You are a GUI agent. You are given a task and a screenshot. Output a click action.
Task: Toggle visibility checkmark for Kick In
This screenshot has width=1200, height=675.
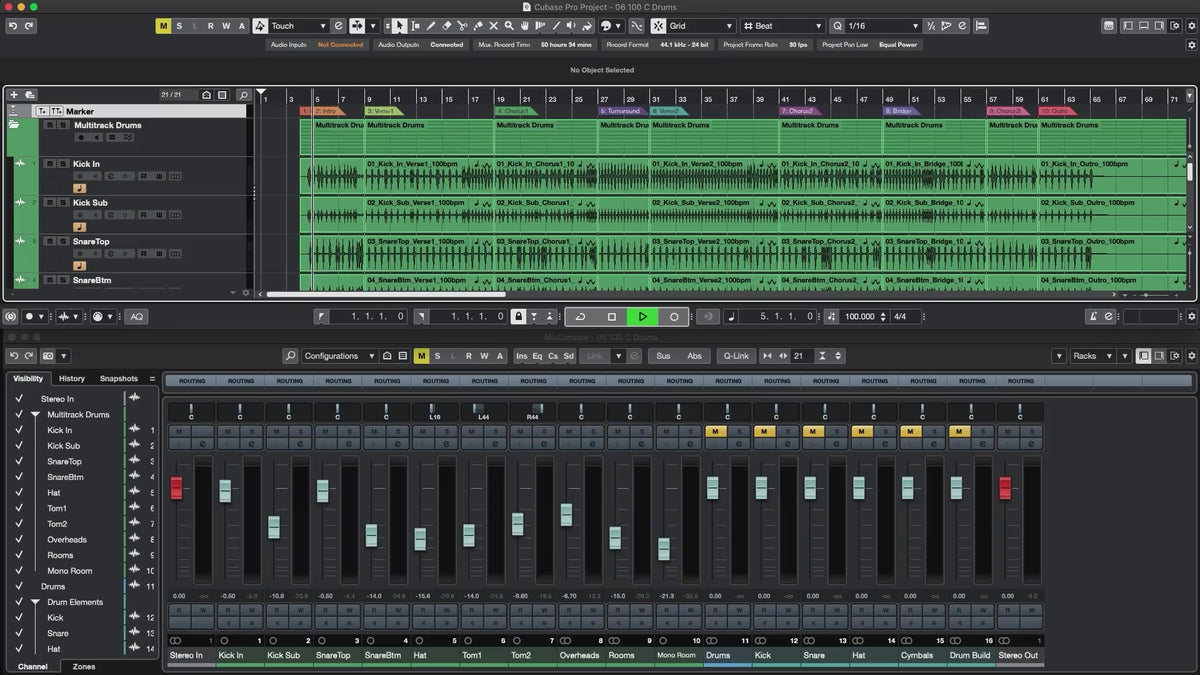coord(18,430)
